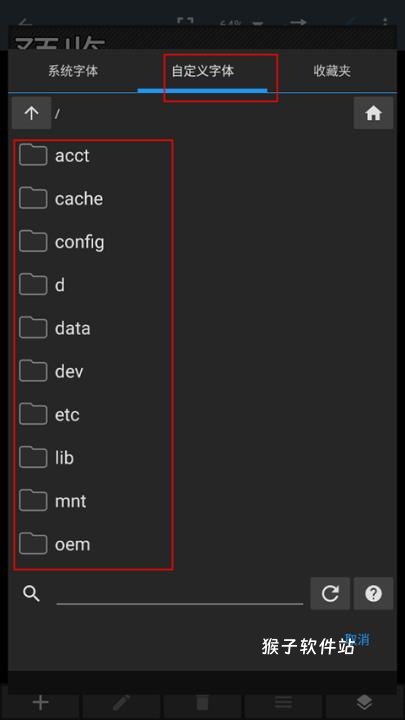Tap the search magnifier icon
The width and height of the screenshot is (405, 720).
(31, 594)
